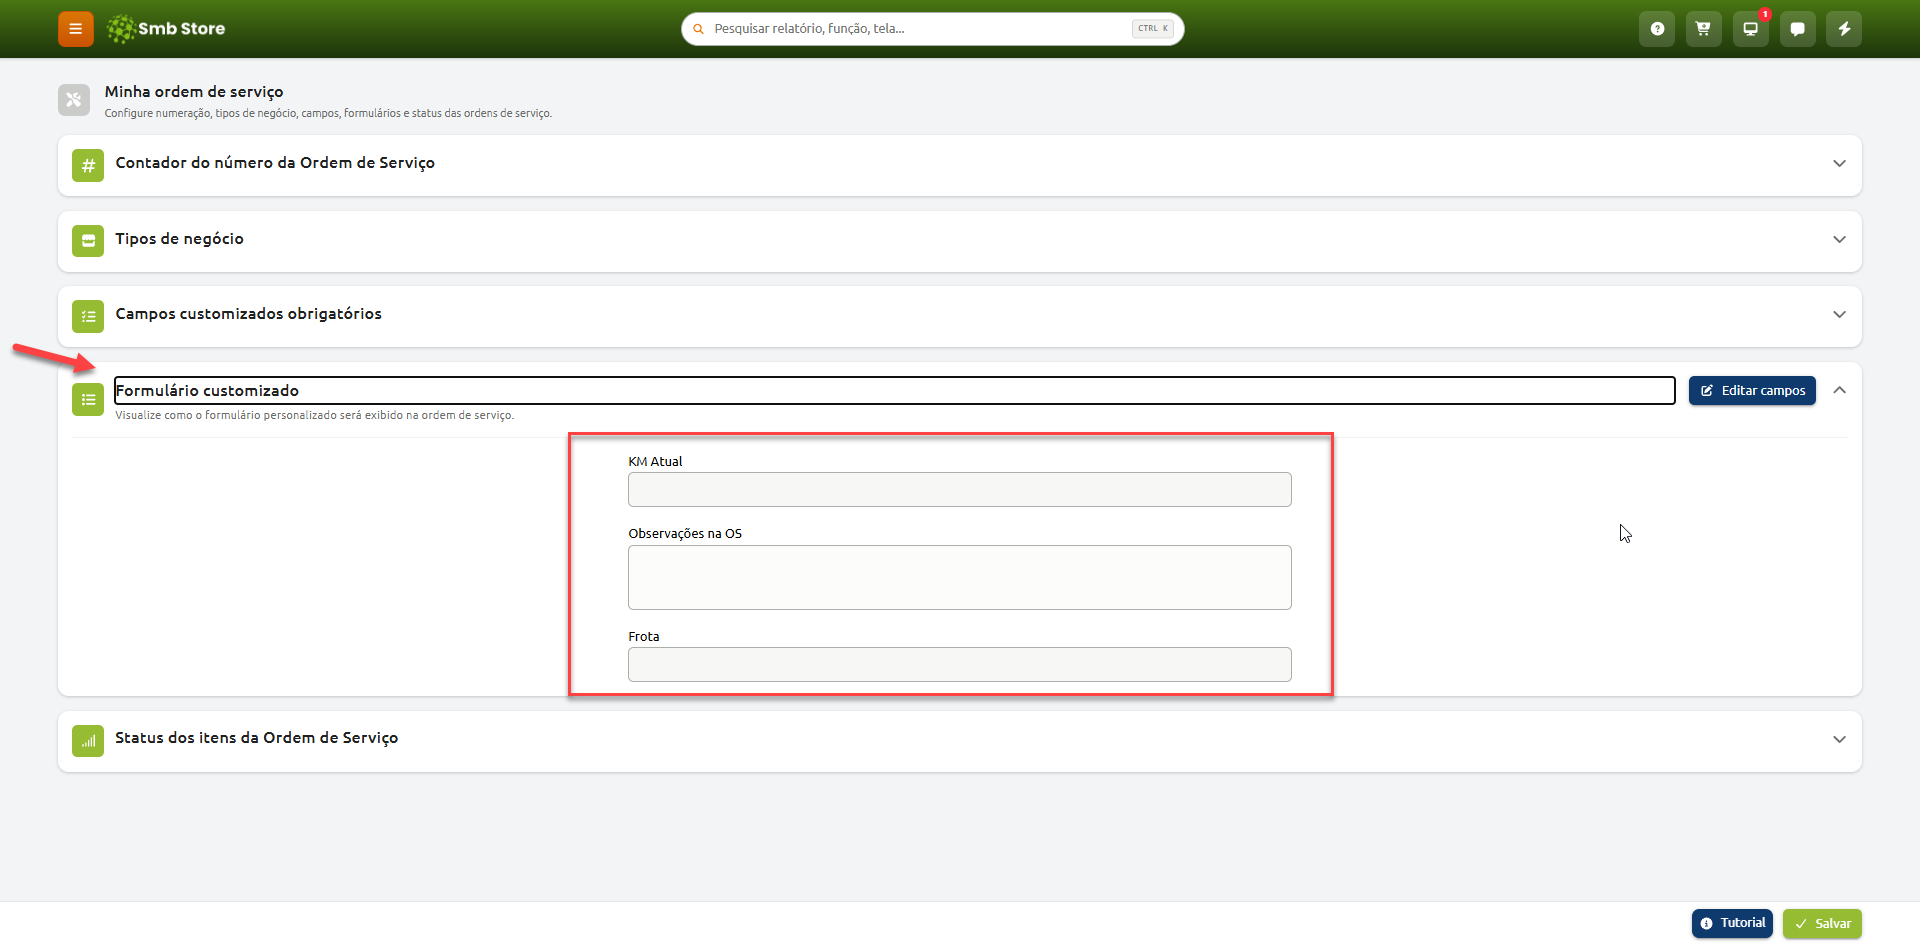The height and width of the screenshot is (945, 1920).
Task: Click the Smb Store logo
Action: coord(166,29)
